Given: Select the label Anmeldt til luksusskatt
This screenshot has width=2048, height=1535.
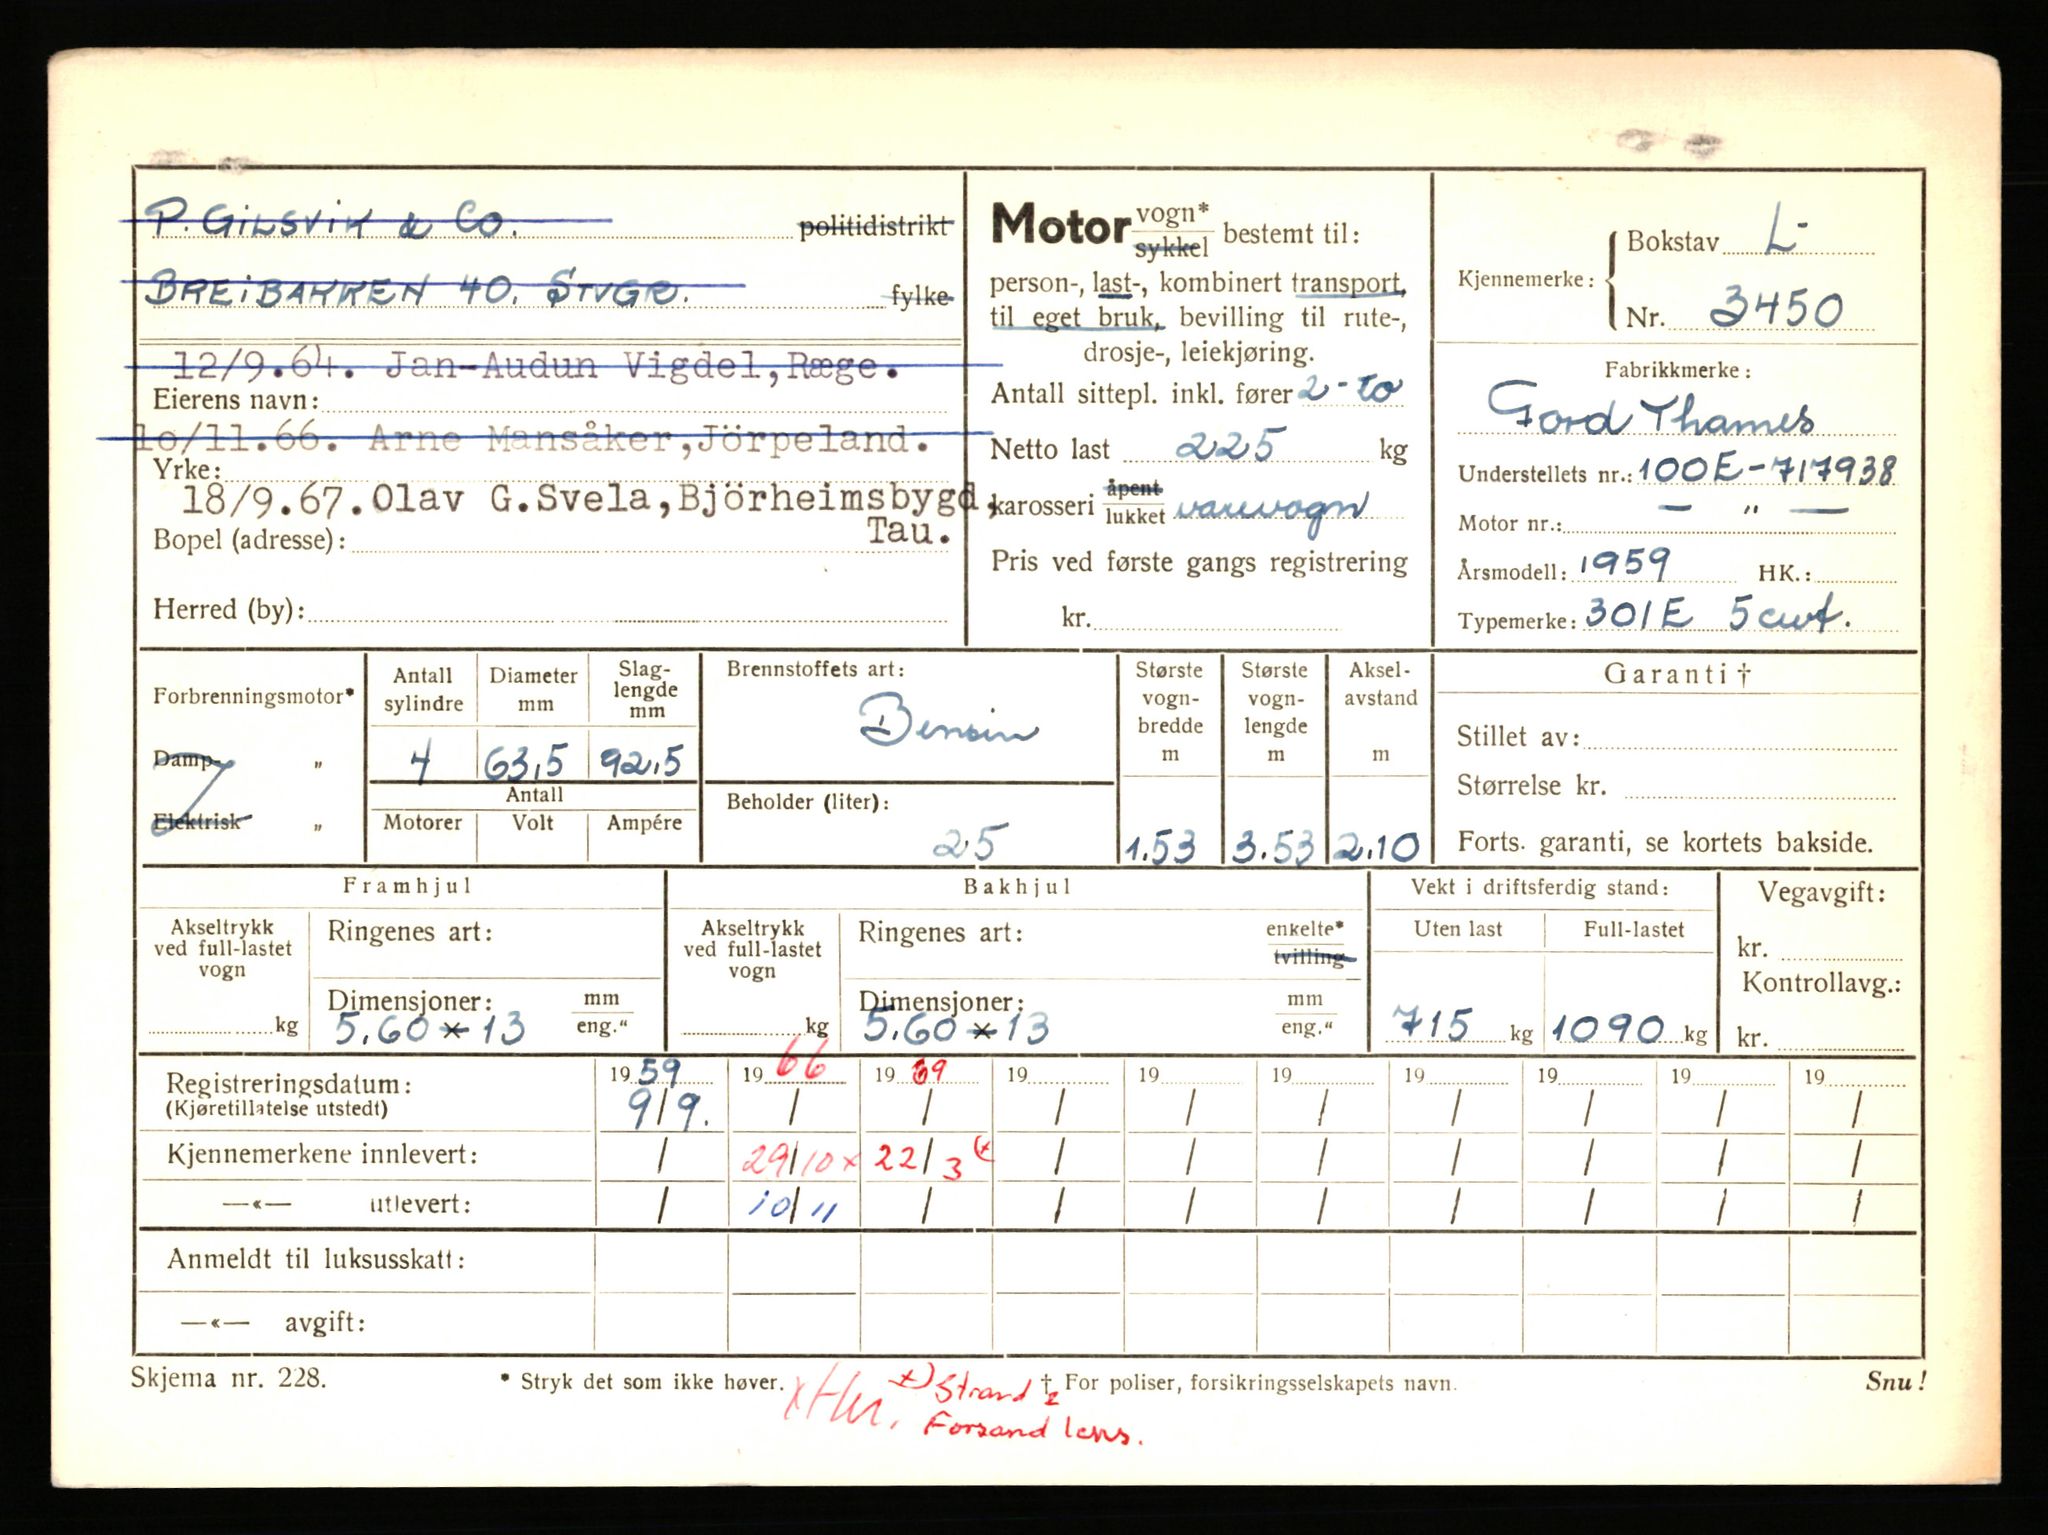Looking at the screenshot, I should pos(316,1258).
